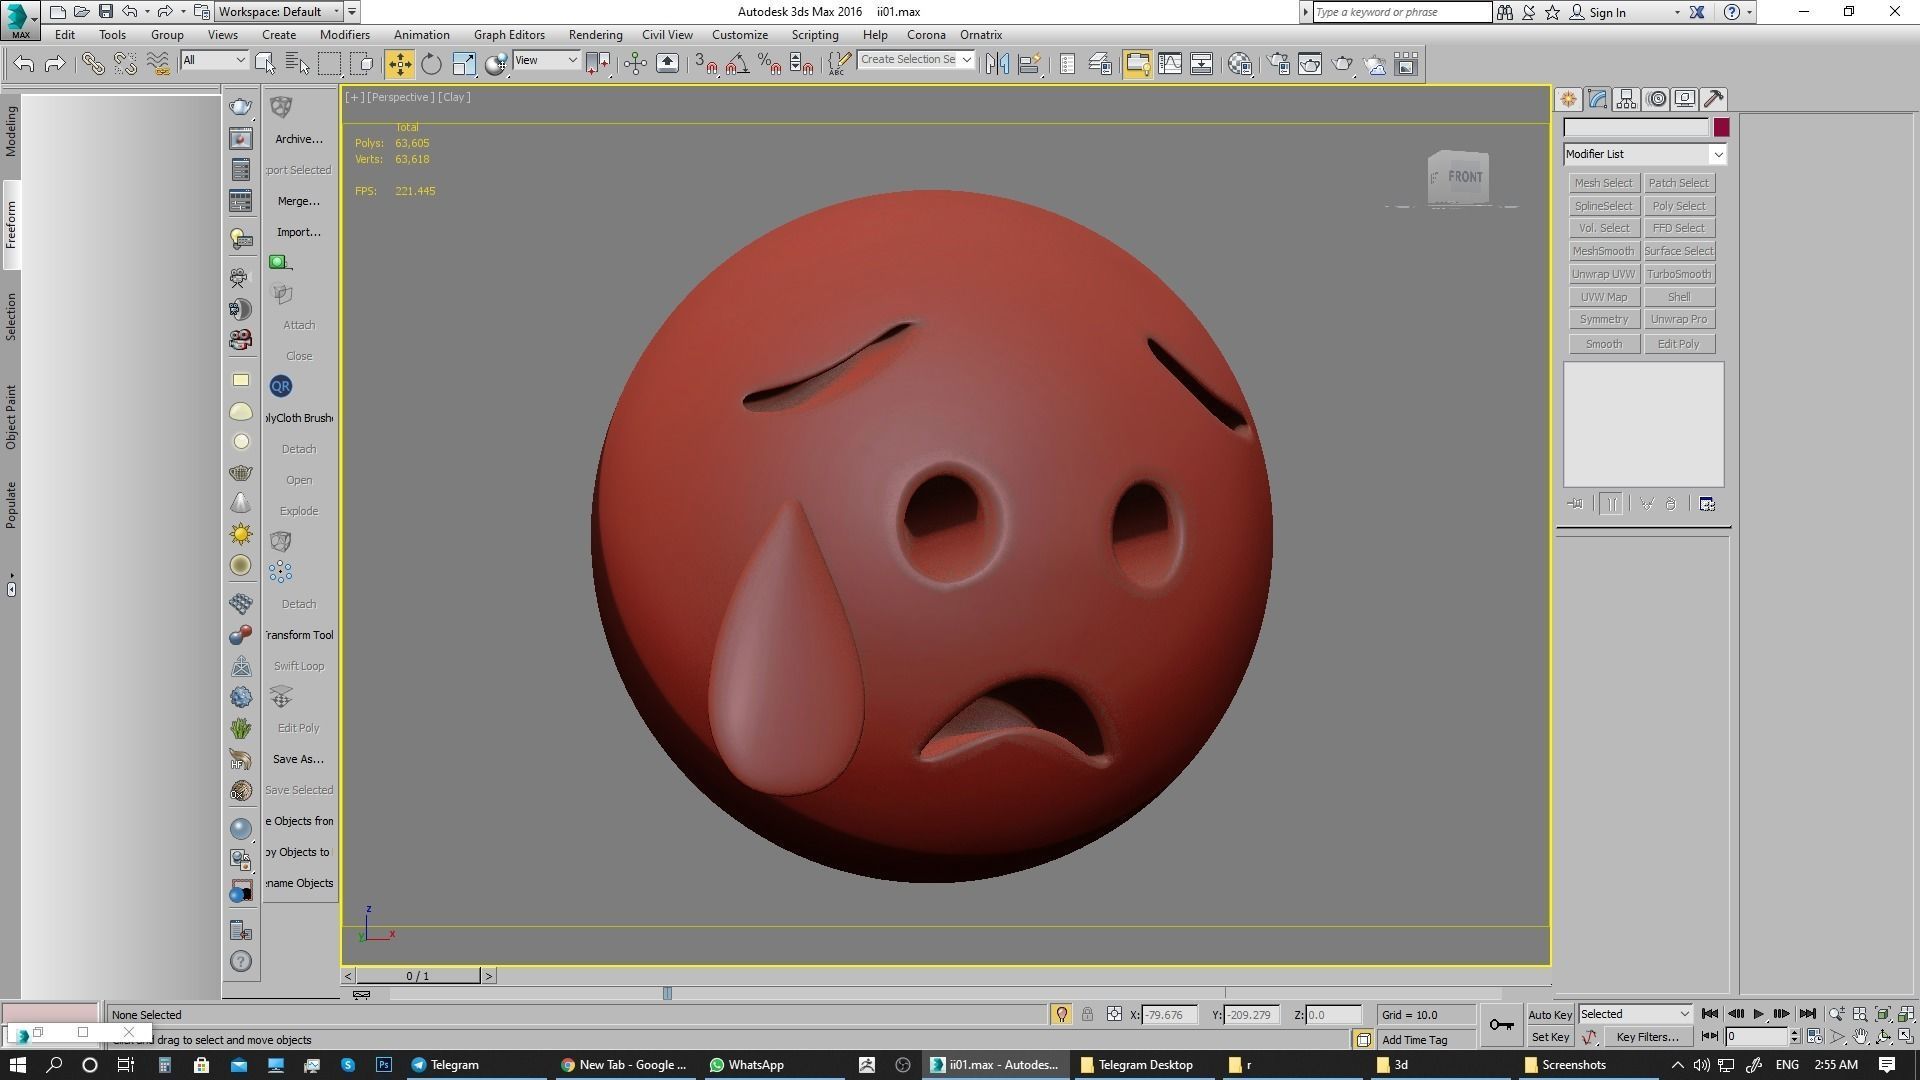Click the Select and Link chain icon
The height and width of the screenshot is (1080, 1920).
pyautogui.click(x=93, y=64)
